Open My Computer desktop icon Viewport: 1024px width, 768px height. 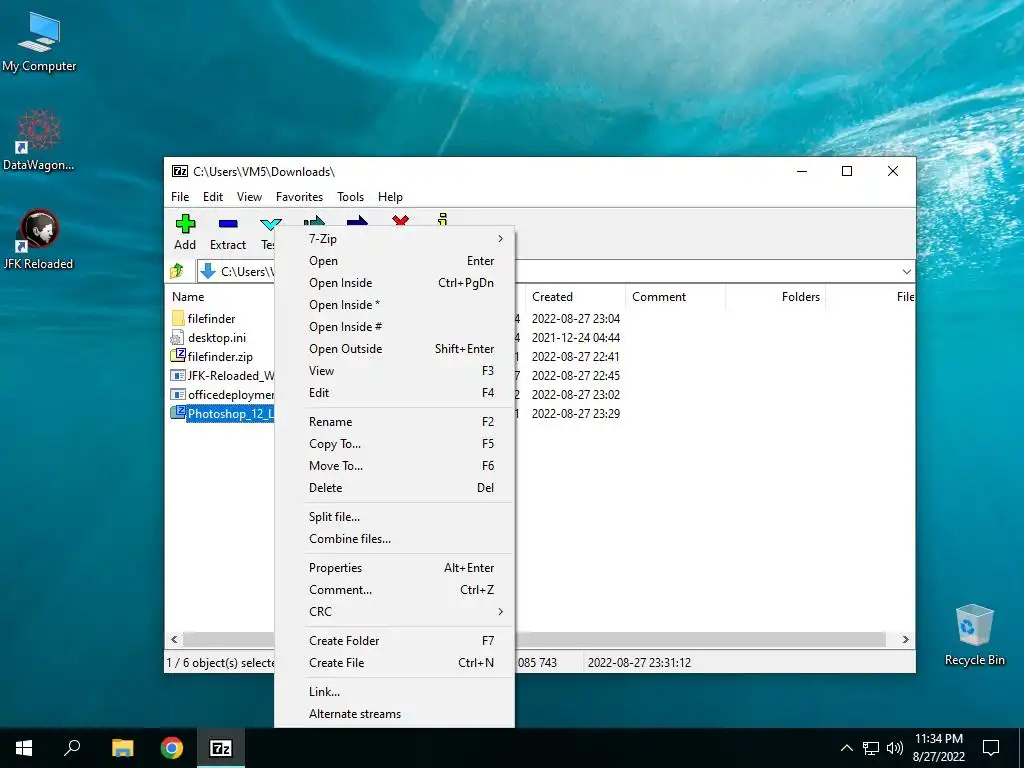(39, 42)
